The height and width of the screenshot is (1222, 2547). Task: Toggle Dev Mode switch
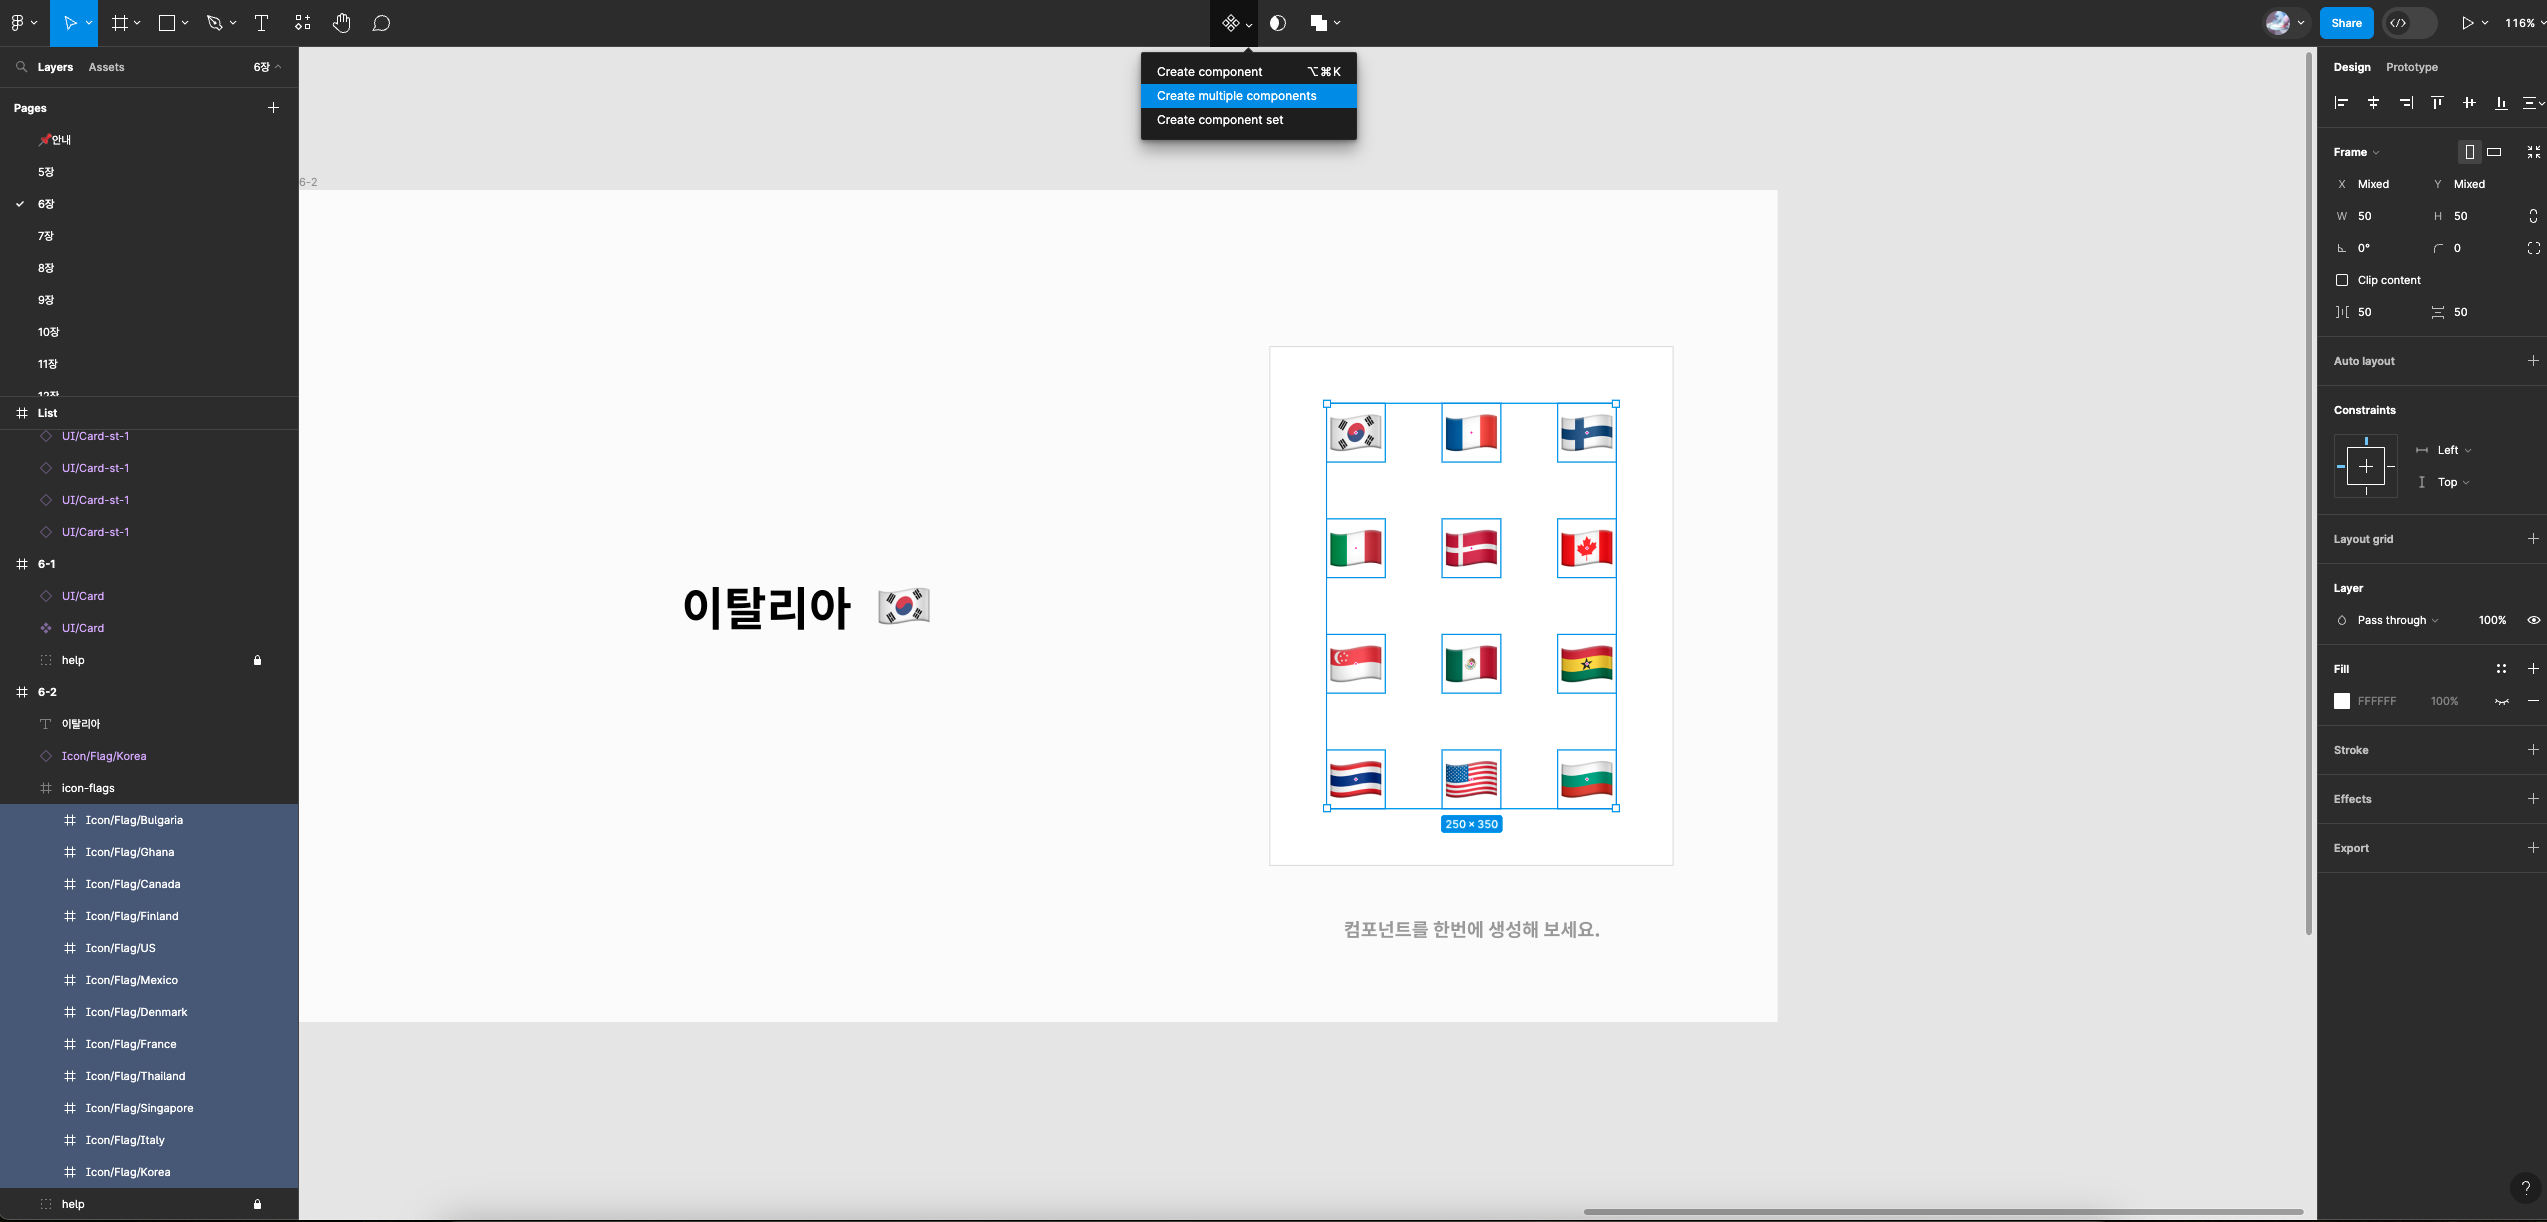(2409, 23)
